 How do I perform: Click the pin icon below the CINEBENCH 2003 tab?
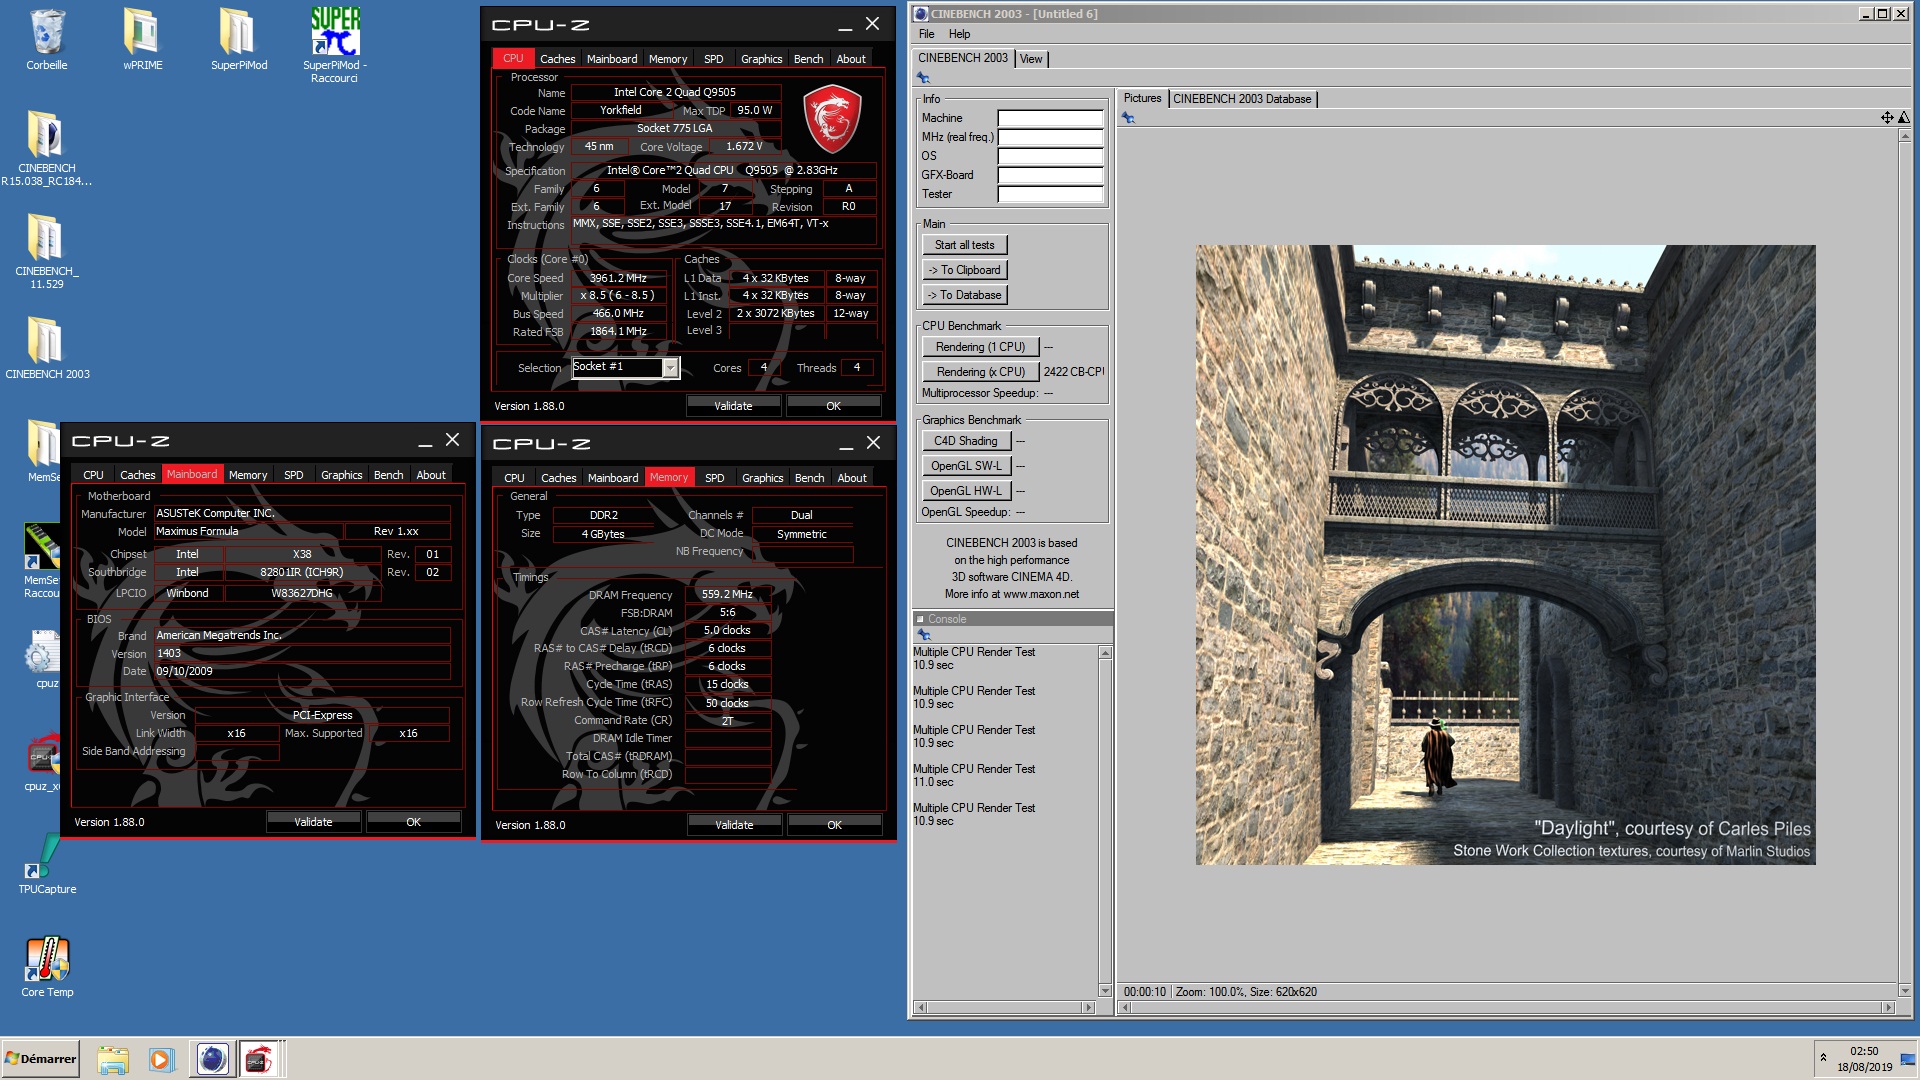923,78
